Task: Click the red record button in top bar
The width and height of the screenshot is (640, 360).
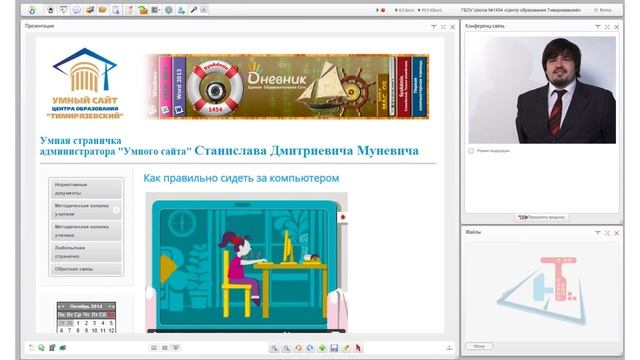Action: pos(383,10)
